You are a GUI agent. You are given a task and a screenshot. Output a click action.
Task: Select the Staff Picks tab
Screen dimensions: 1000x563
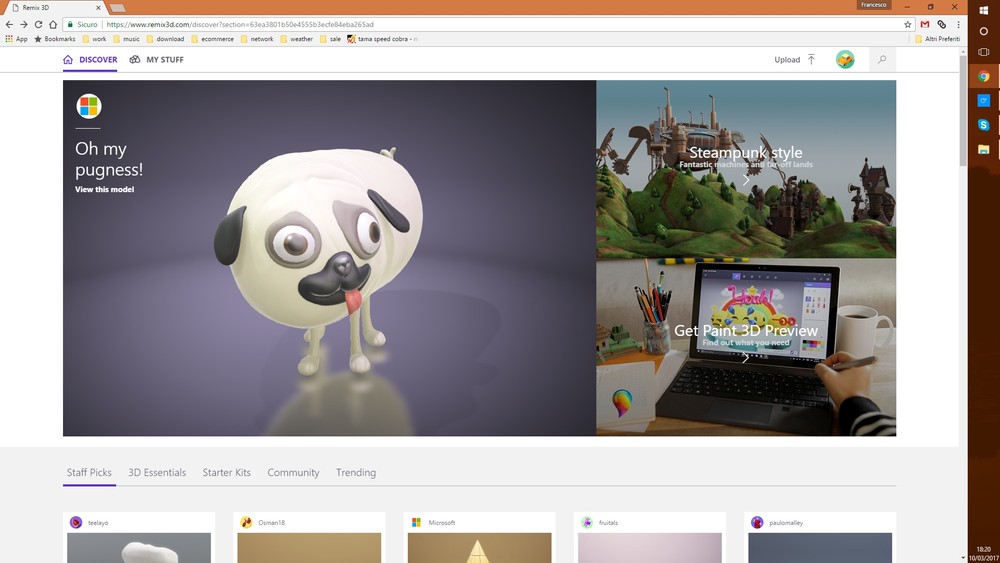tap(89, 472)
